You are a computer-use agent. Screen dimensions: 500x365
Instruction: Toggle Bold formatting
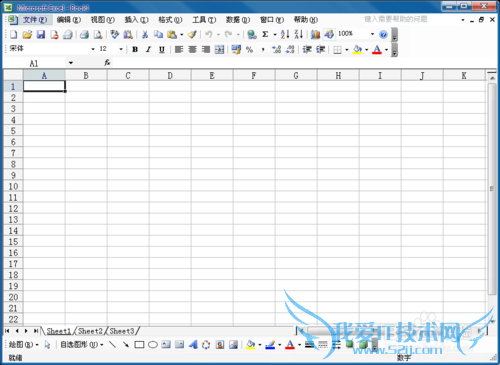(135, 50)
